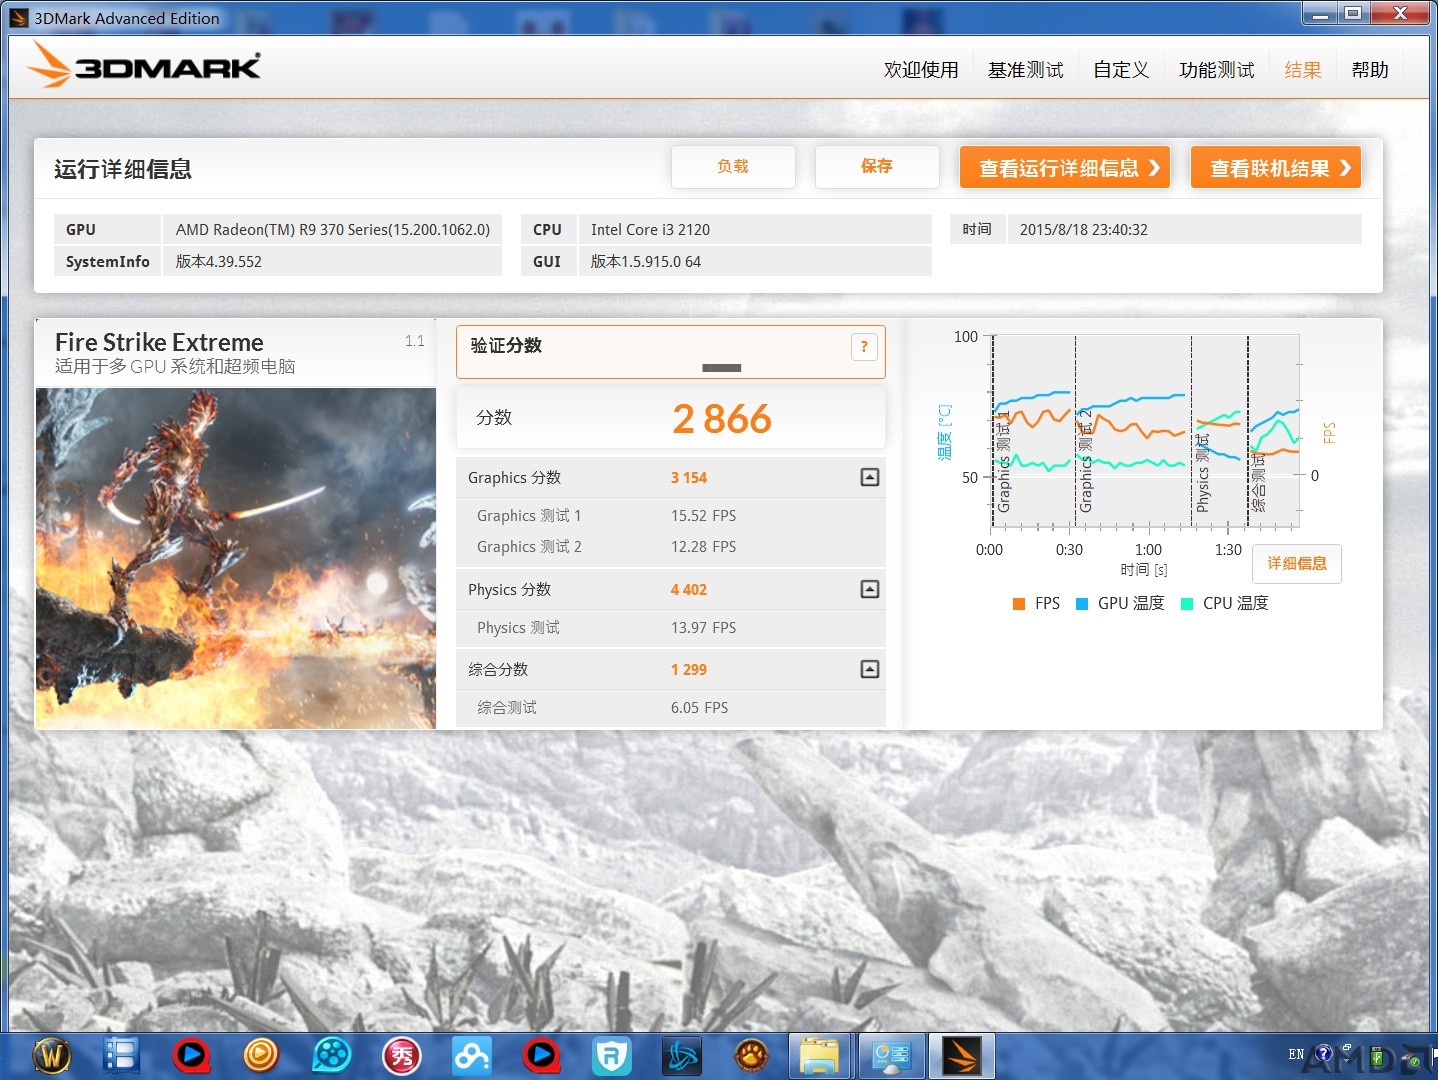
Task: Click the EN language indicator in tray
Action: 1296,1054
